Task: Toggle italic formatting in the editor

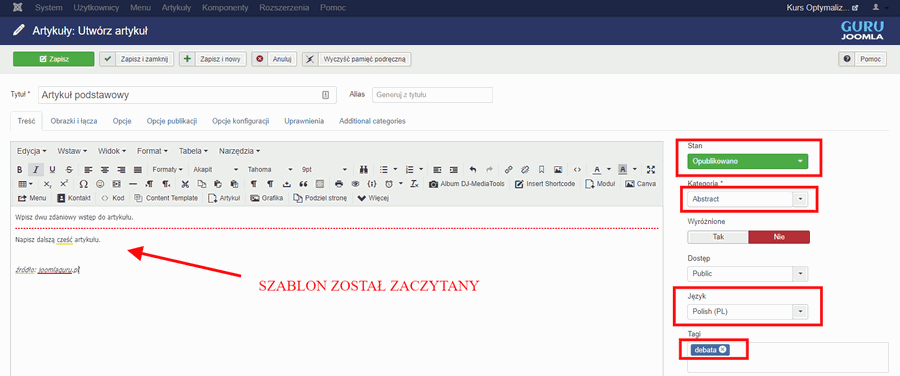Action: pyautogui.click(x=36, y=169)
